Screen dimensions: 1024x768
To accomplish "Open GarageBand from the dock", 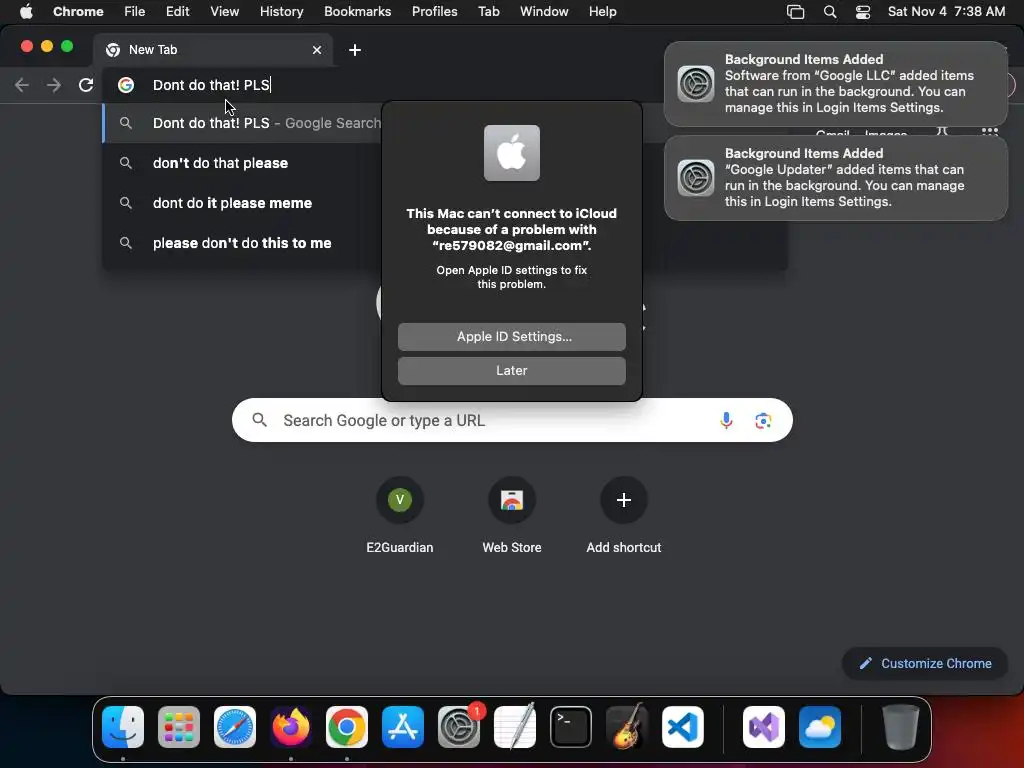I will click(x=627, y=727).
